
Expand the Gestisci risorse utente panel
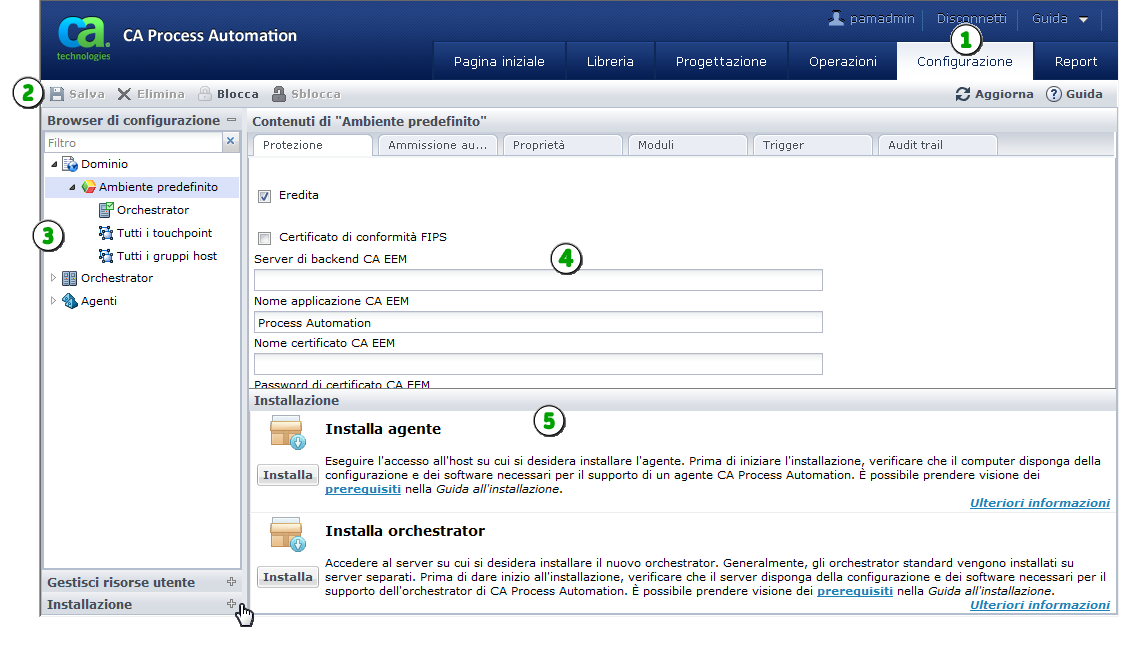coord(231,582)
